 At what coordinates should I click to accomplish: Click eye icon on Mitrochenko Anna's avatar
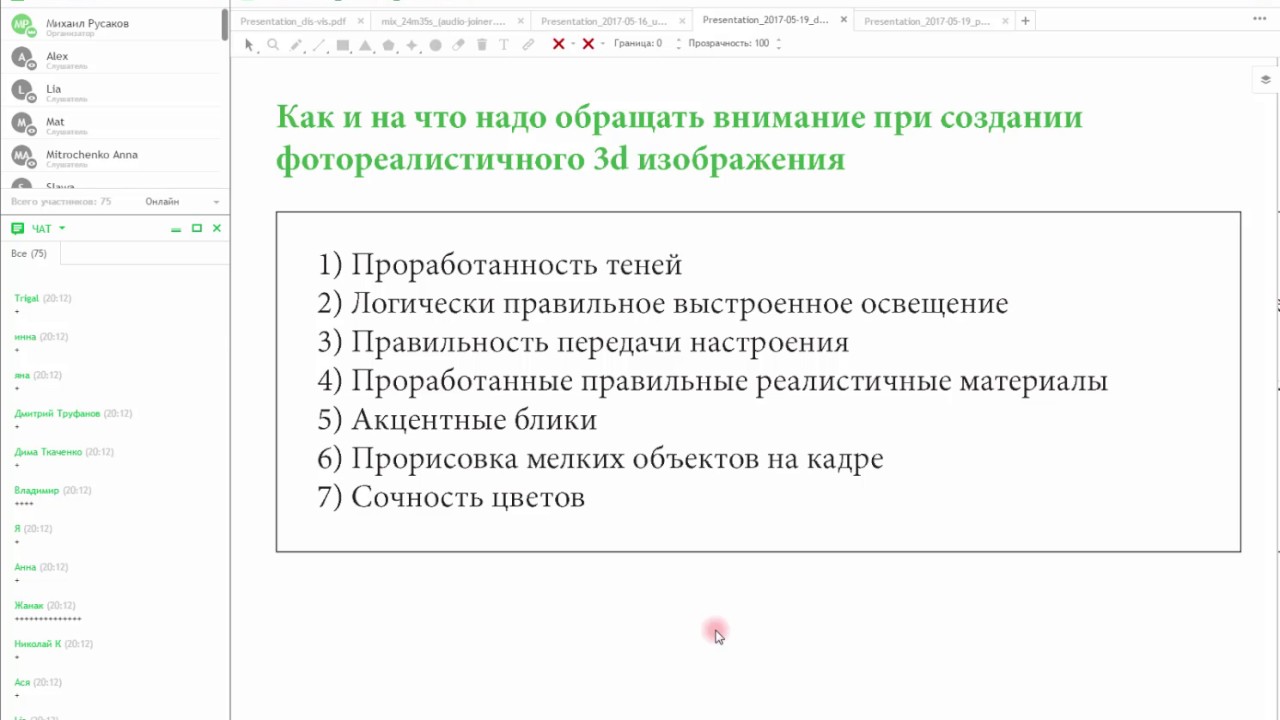pos(32,164)
